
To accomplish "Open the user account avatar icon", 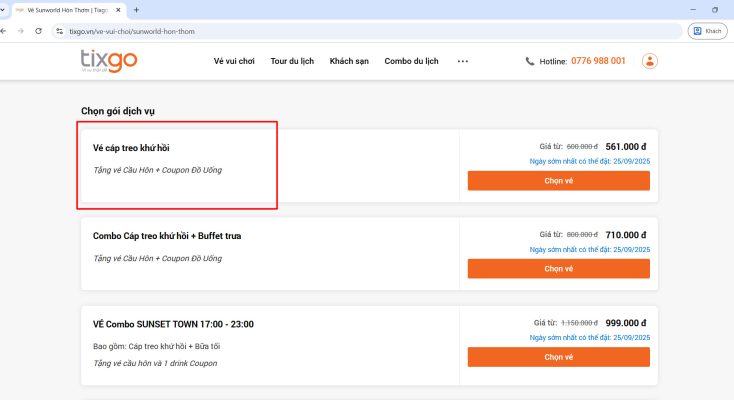I will [x=650, y=61].
